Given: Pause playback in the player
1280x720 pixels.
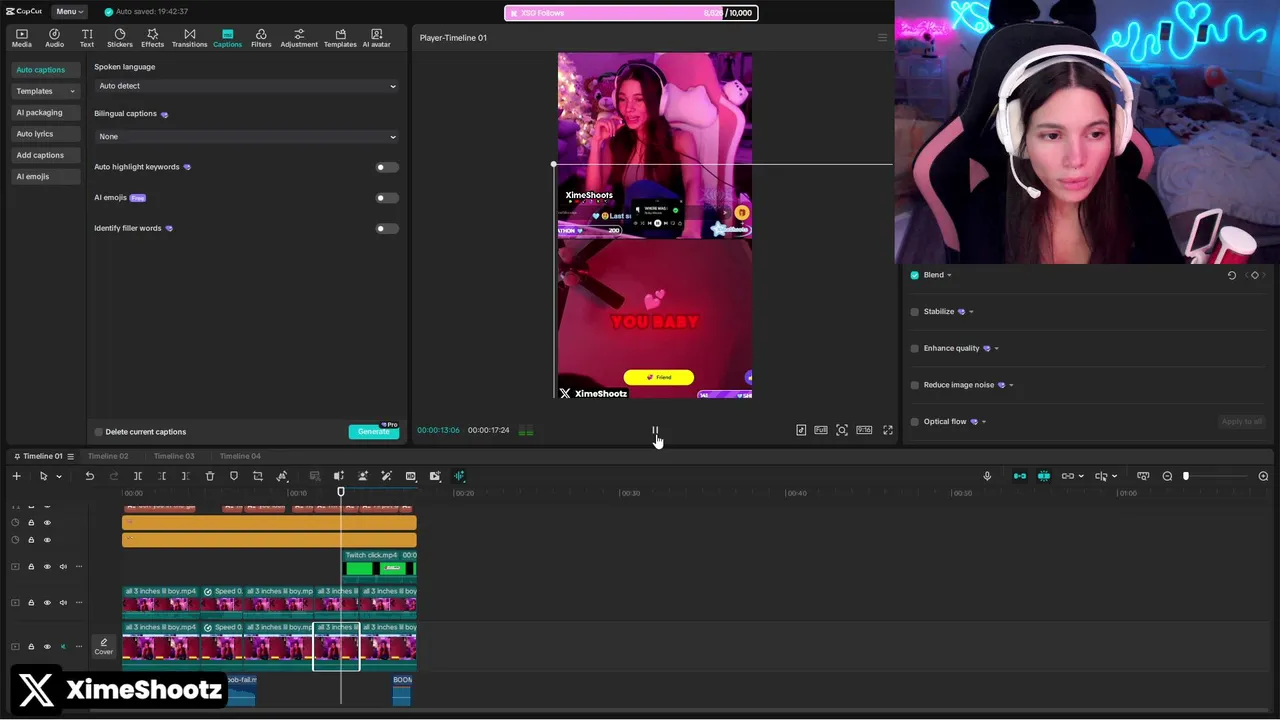Looking at the screenshot, I should 655,431.
